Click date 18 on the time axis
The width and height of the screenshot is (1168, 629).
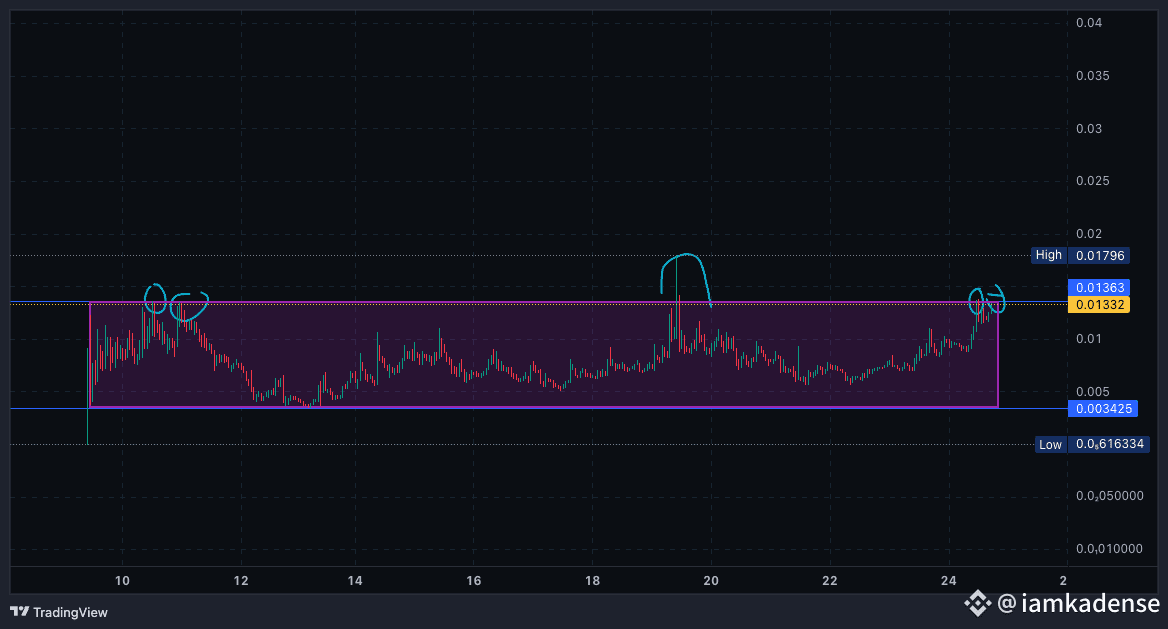[x=592, y=581]
